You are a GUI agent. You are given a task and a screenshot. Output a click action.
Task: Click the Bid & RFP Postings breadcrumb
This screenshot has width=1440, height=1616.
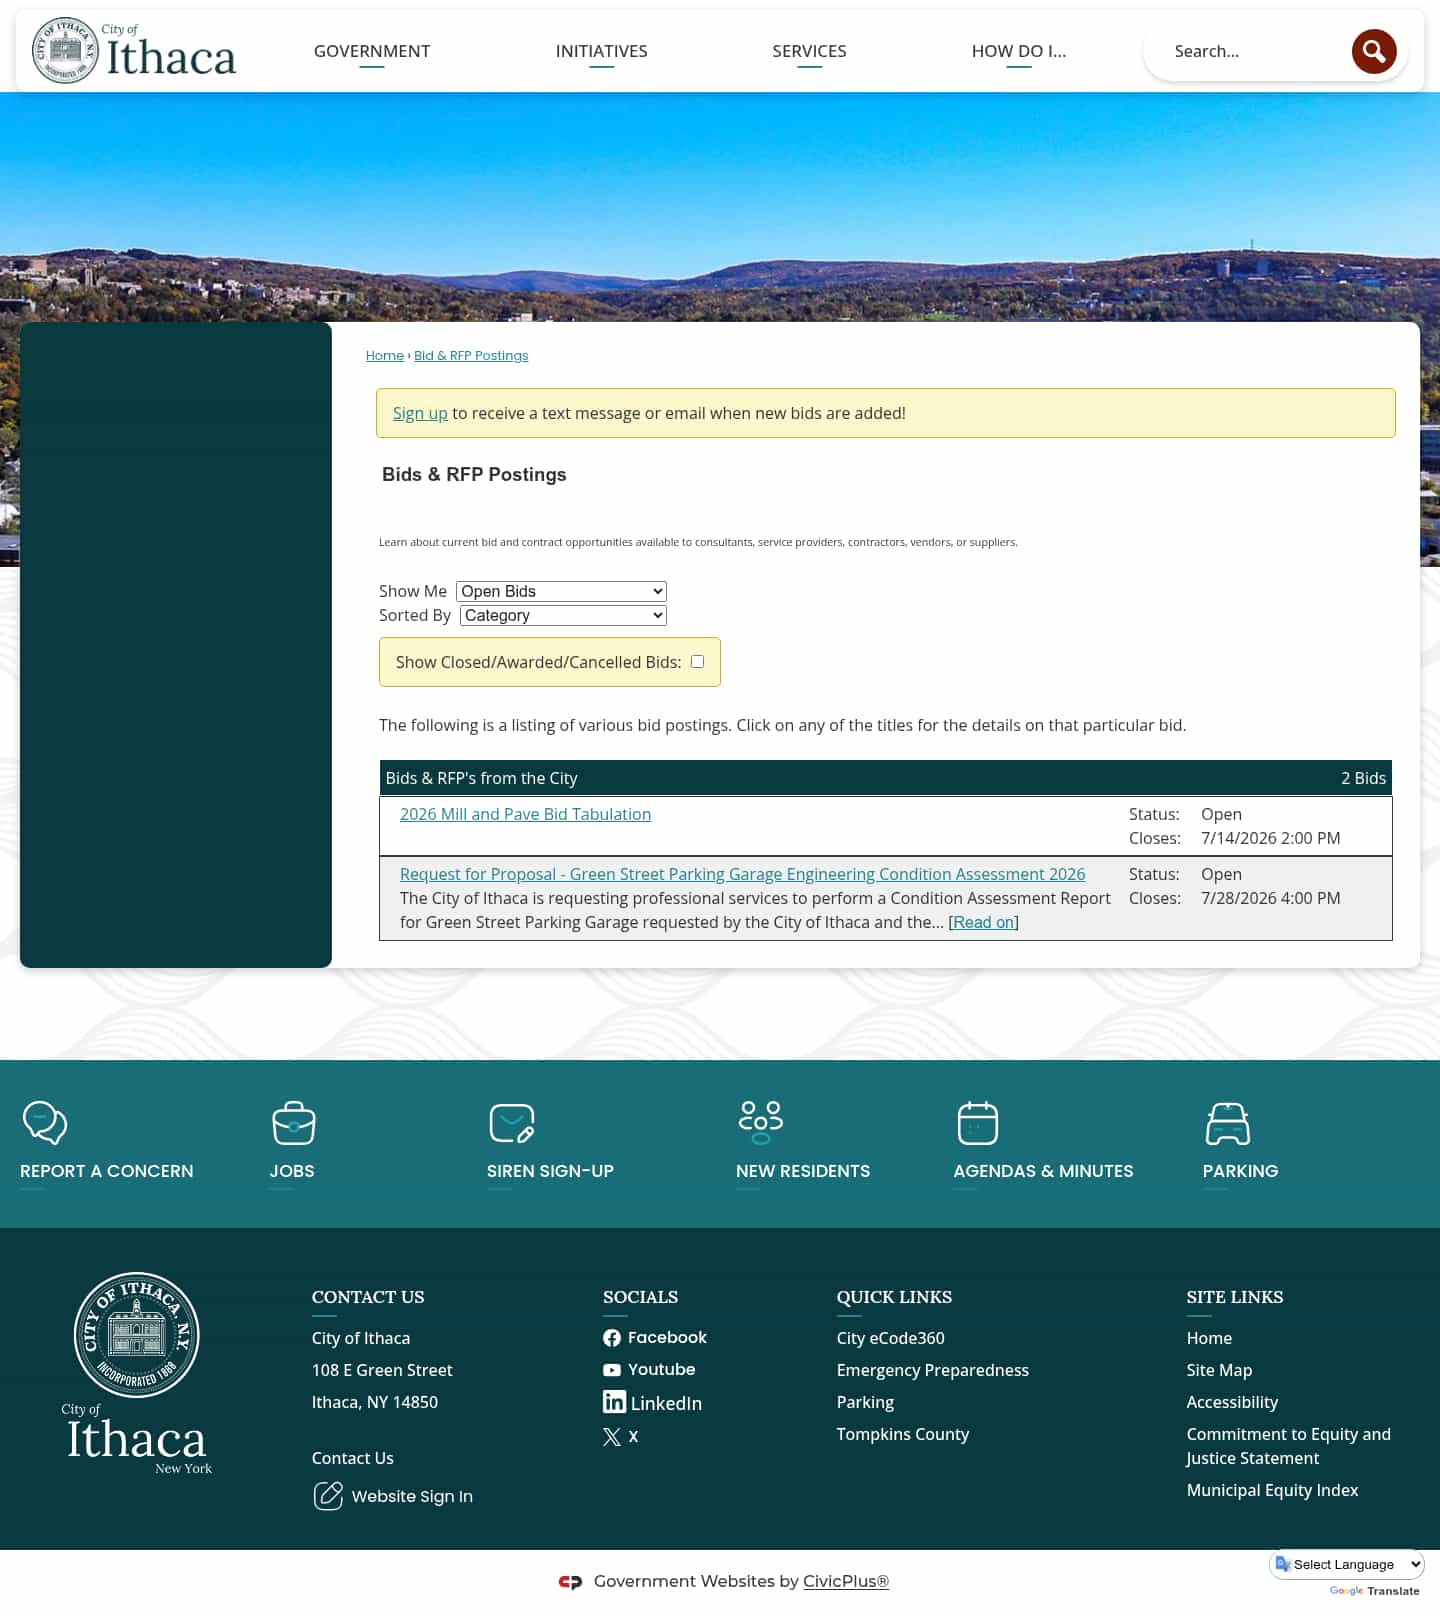click(x=471, y=356)
